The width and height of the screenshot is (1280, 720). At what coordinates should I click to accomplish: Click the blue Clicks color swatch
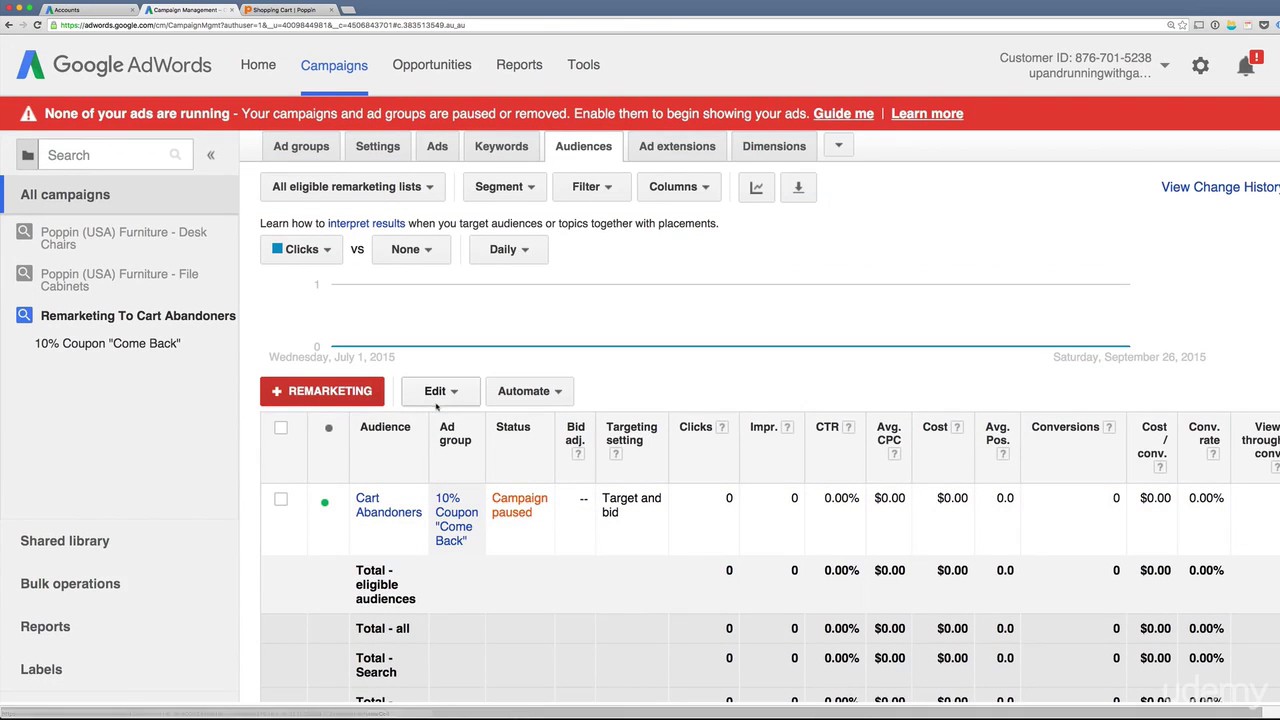point(277,249)
